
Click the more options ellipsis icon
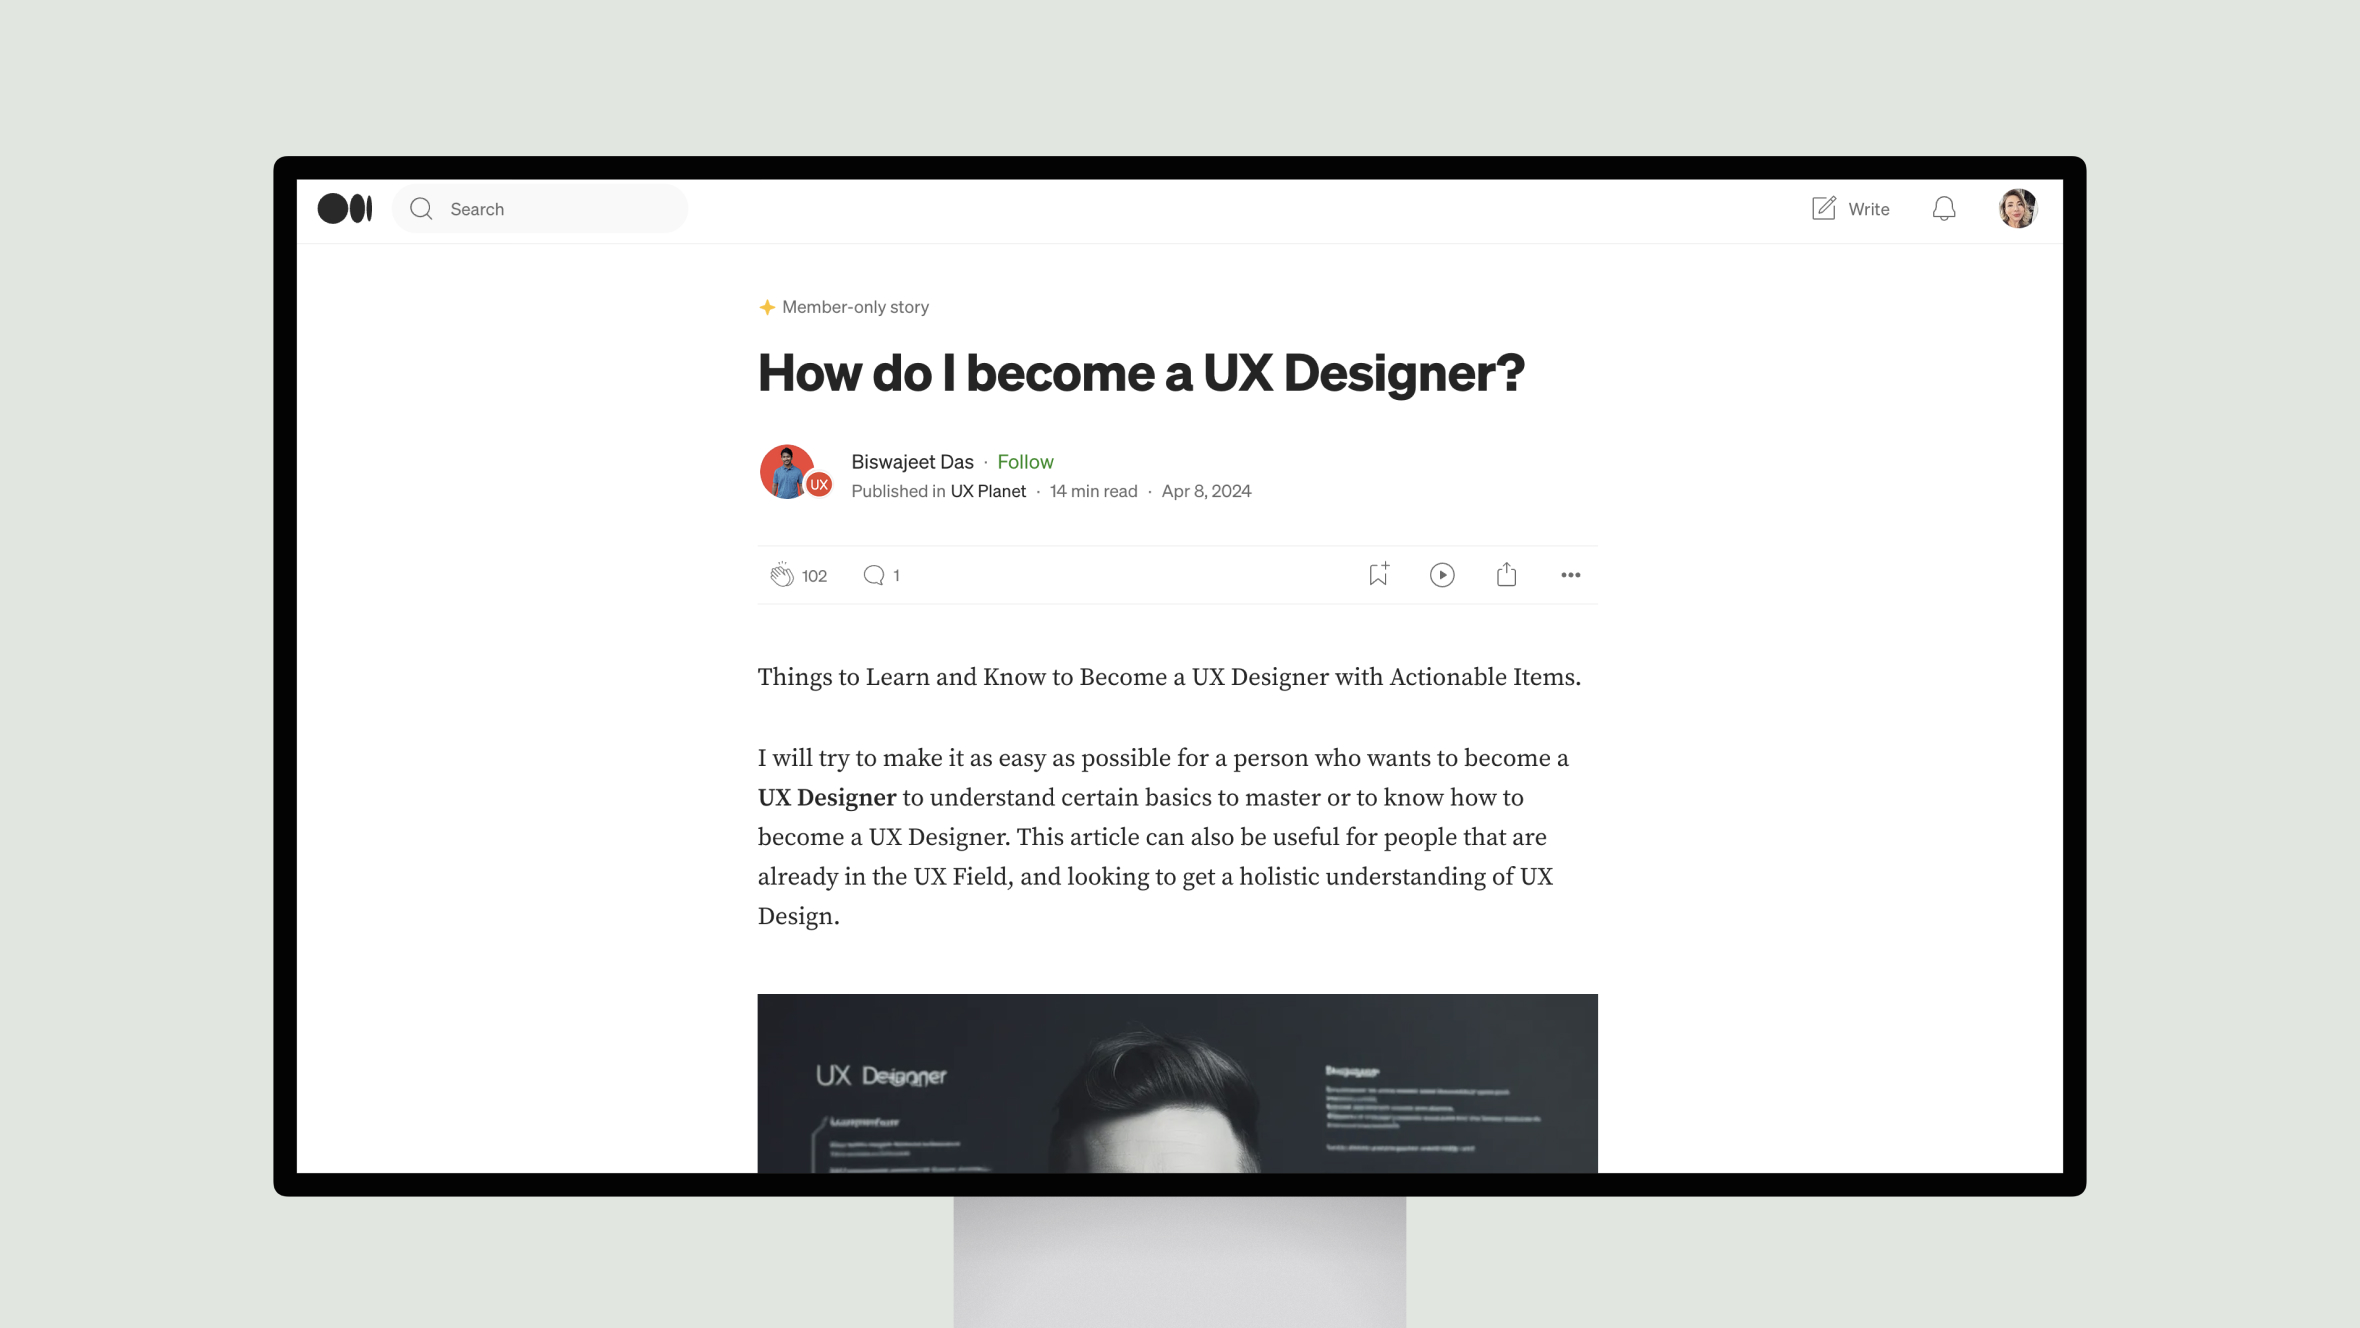[x=1569, y=574]
